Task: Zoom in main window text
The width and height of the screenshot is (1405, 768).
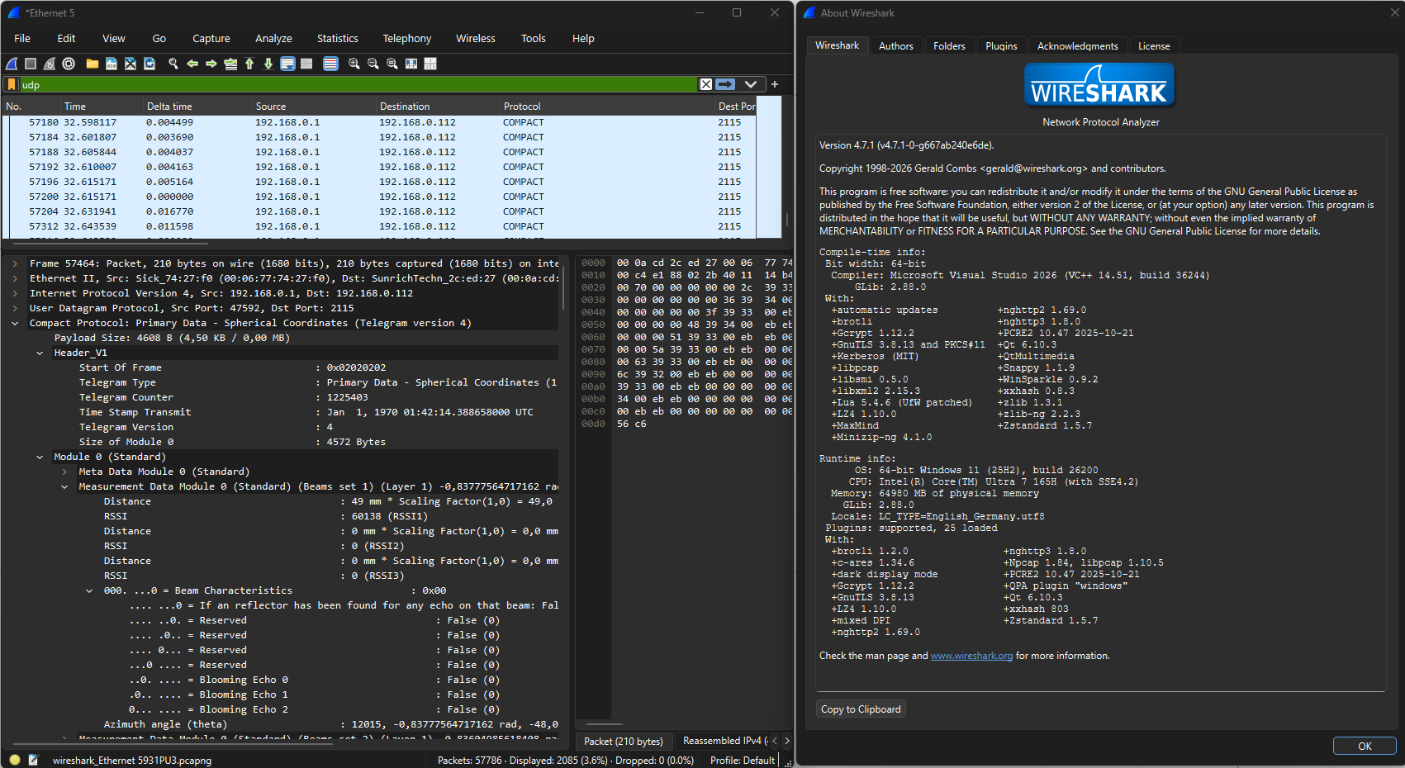Action: (x=353, y=64)
